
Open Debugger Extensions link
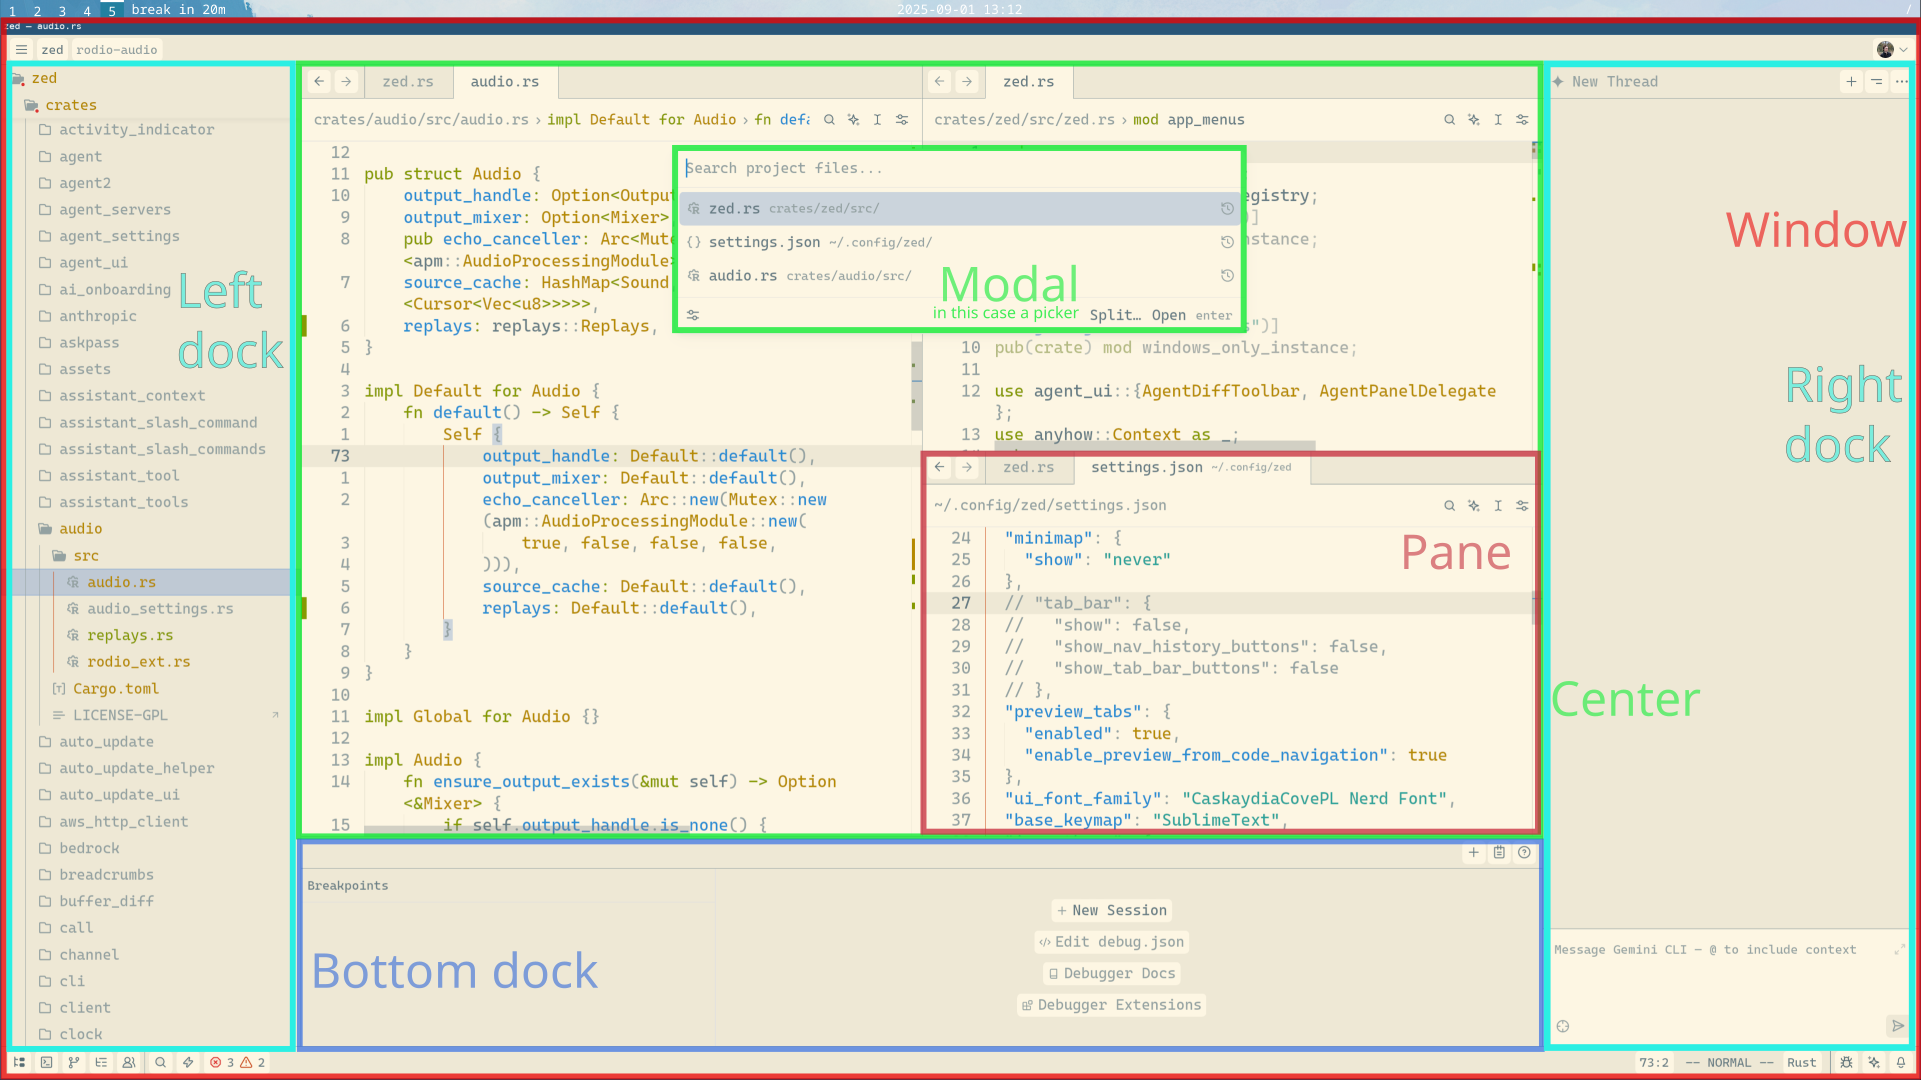point(1111,1005)
